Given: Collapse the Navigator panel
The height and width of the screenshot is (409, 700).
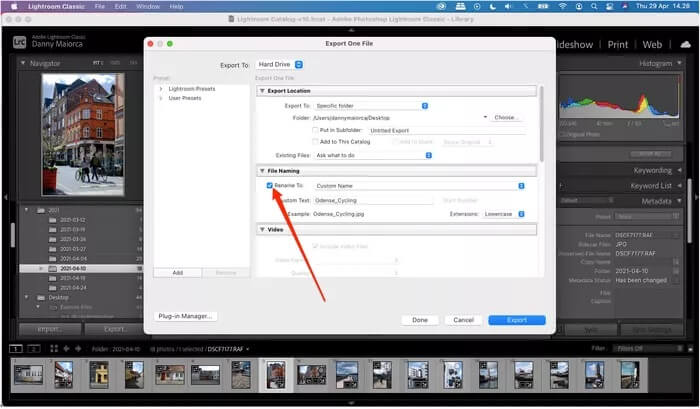Looking at the screenshot, I should click(x=23, y=63).
